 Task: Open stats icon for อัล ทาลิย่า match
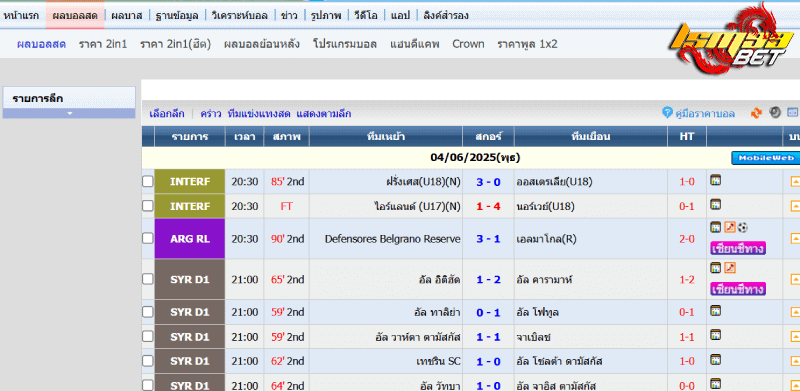[715, 310]
